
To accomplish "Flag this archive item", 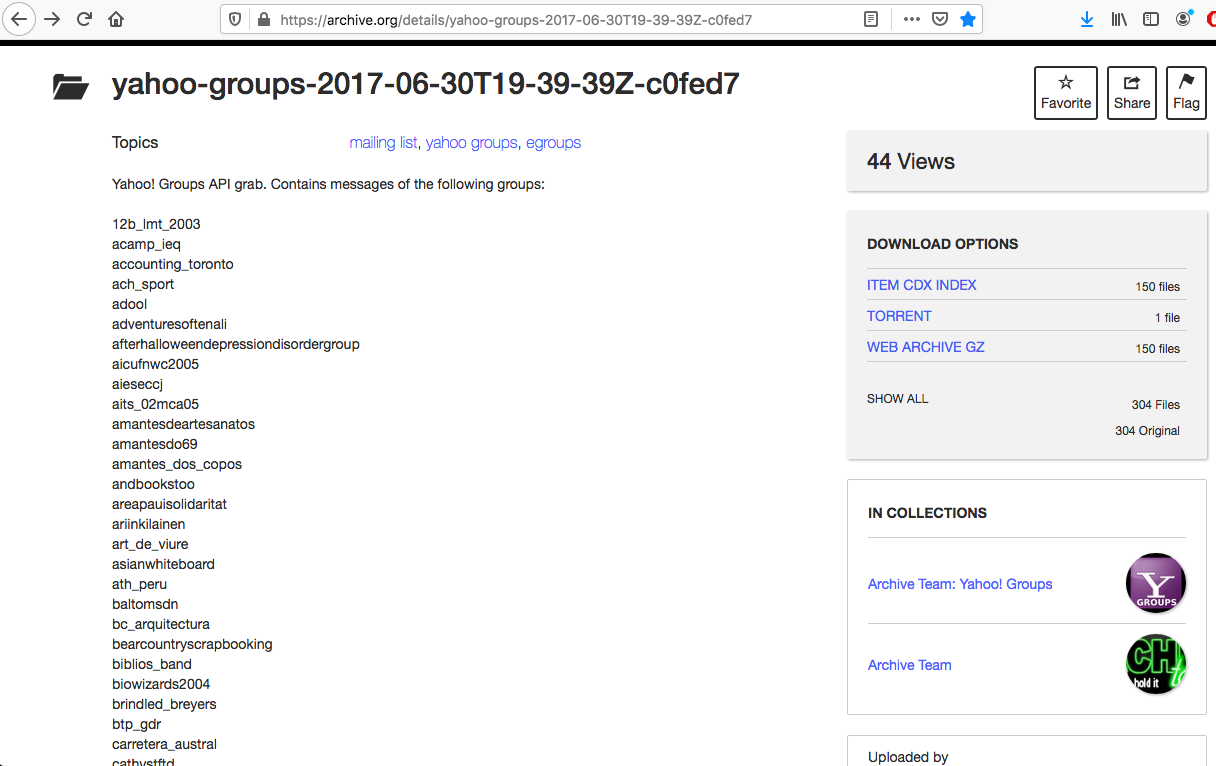I will click(x=1186, y=93).
